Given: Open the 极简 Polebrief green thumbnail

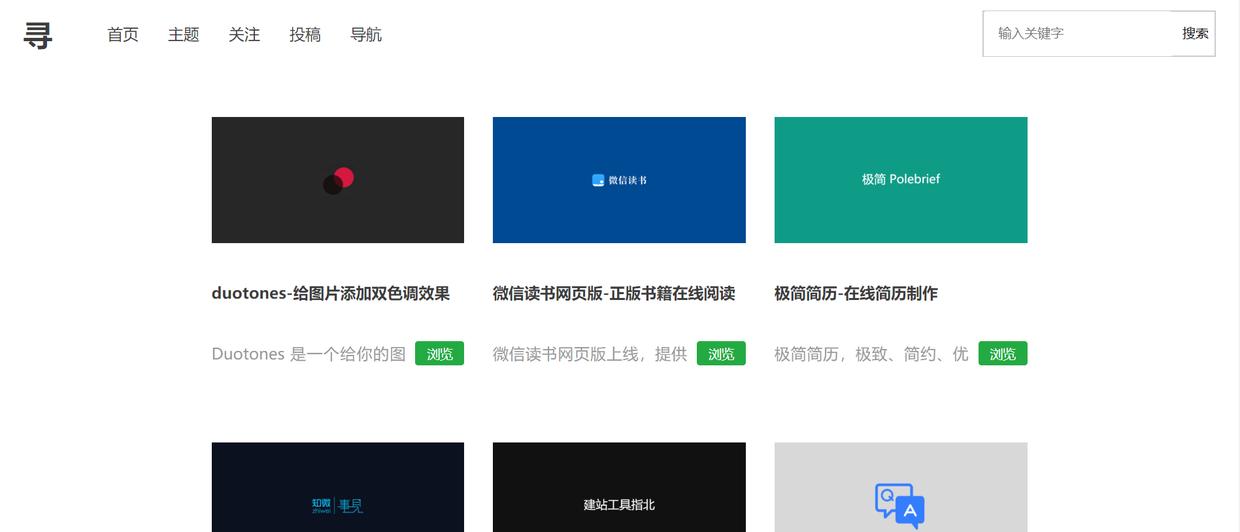Looking at the screenshot, I should pyautogui.click(x=901, y=180).
